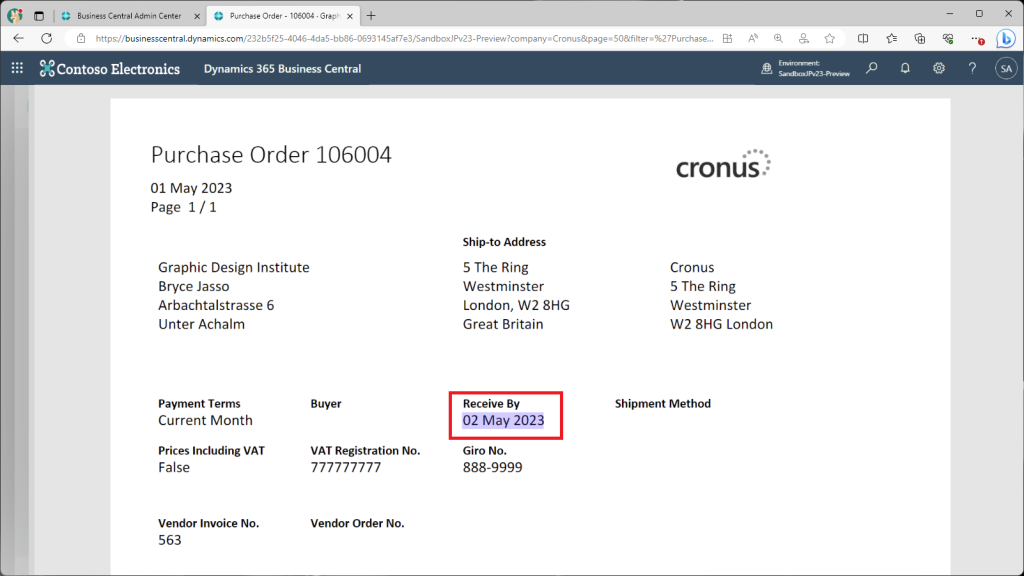Focus the browser address bar URL
Screen dimensions: 1024x576
pos(404,39)
